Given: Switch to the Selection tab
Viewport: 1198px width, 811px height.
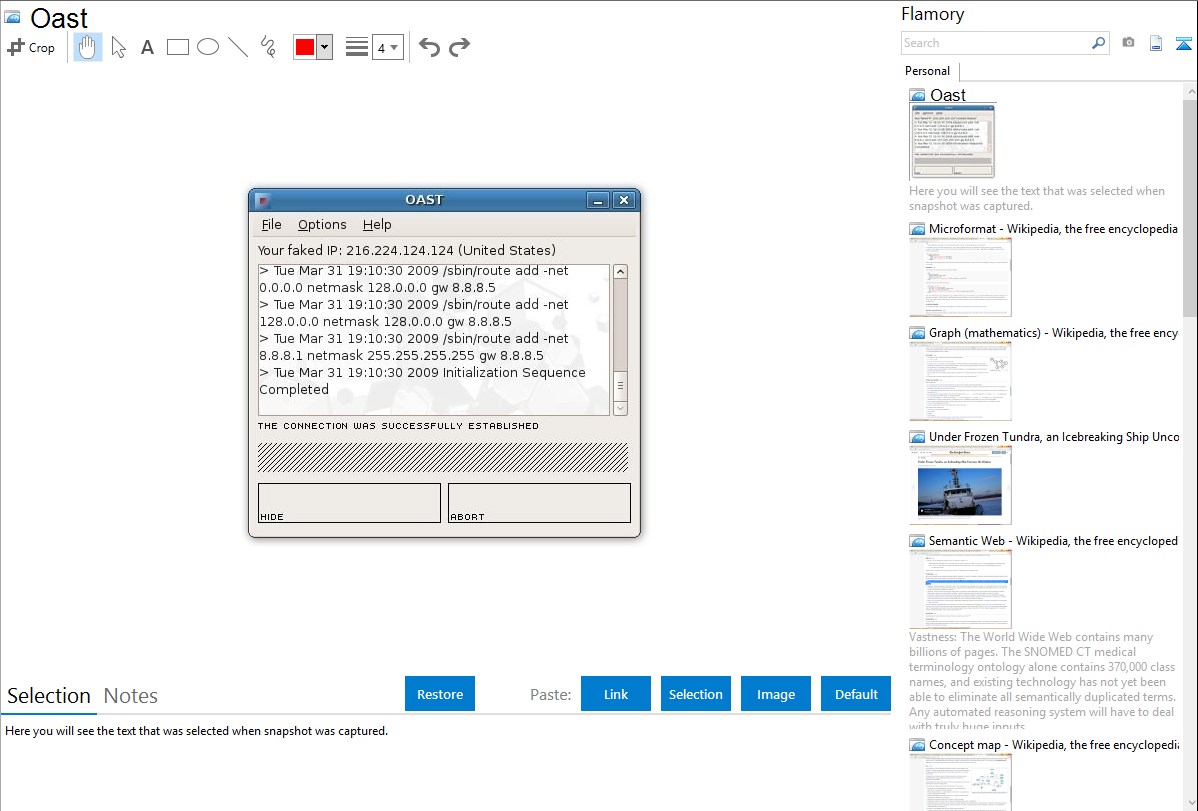Looking at the screenshot, I should point(49,696).
